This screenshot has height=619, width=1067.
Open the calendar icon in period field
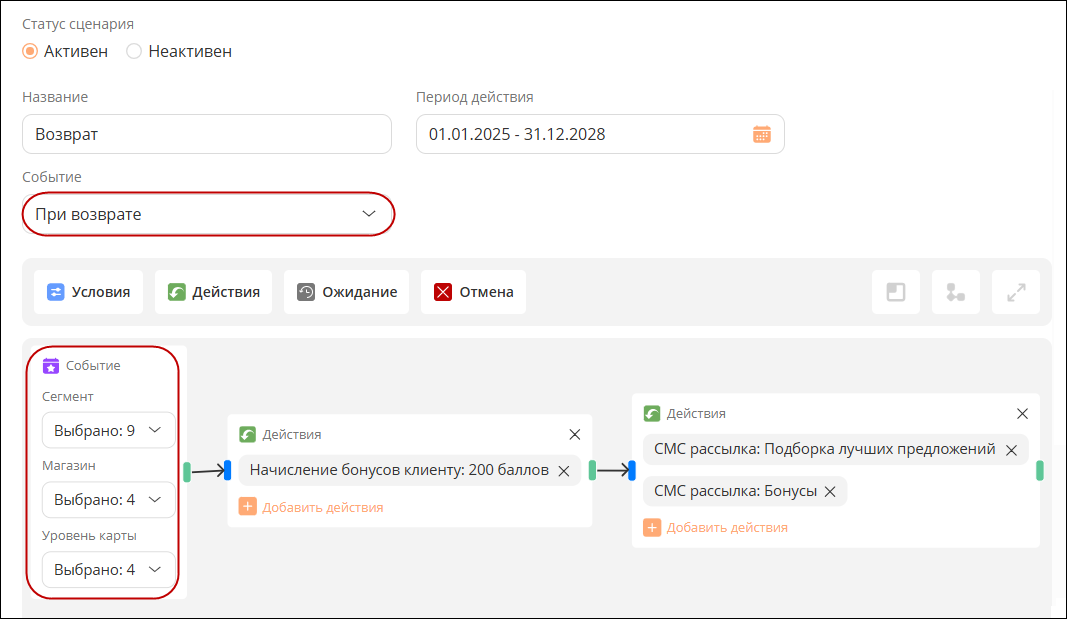(761, 135)
